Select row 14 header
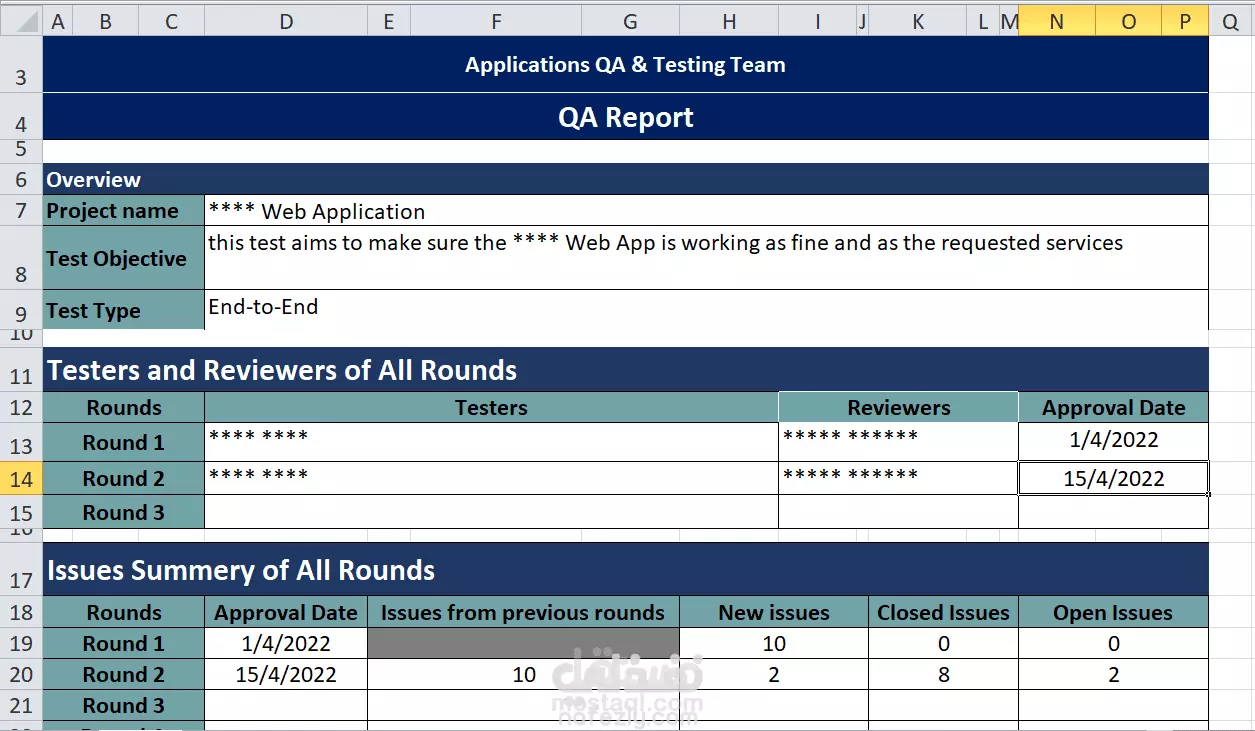This screenshot has width=1255, height=731. 21,478
